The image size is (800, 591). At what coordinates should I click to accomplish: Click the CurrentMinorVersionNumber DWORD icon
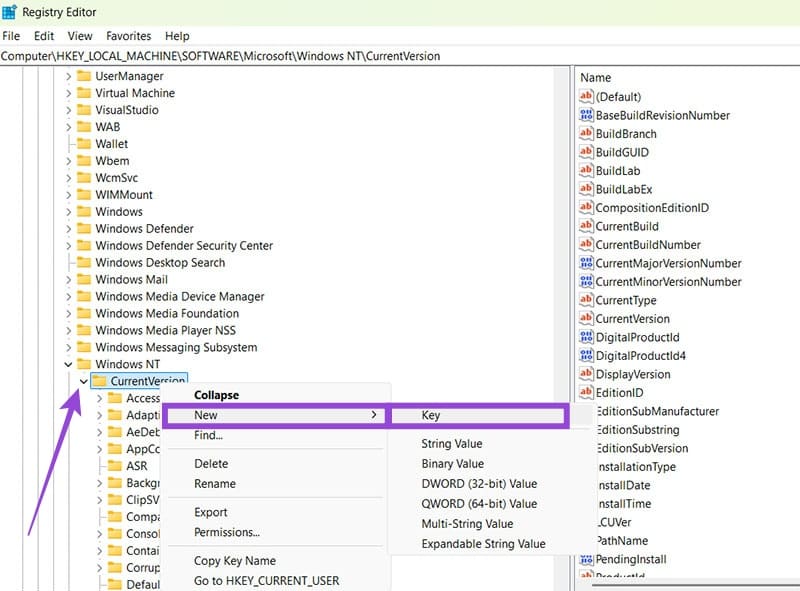[x=586, y=281]
